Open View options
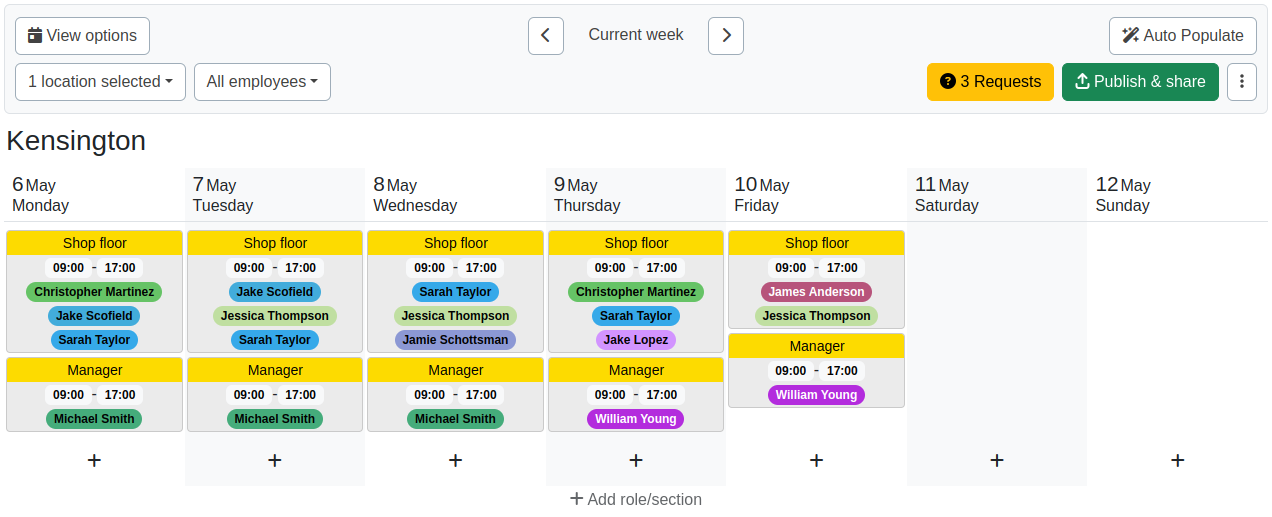The image size is (1272, 517). coord(82,36)
